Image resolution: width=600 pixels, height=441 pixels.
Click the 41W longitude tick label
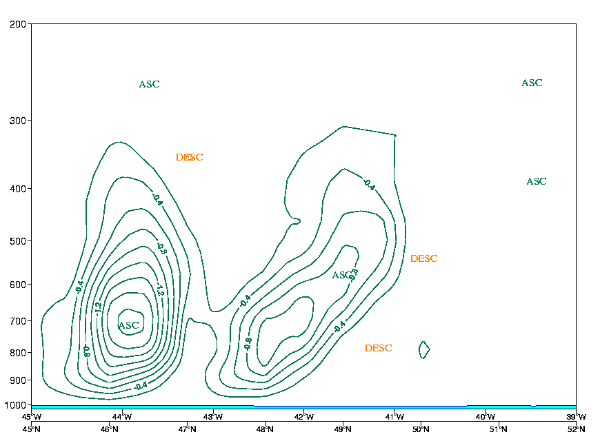(x=394, y=417)
